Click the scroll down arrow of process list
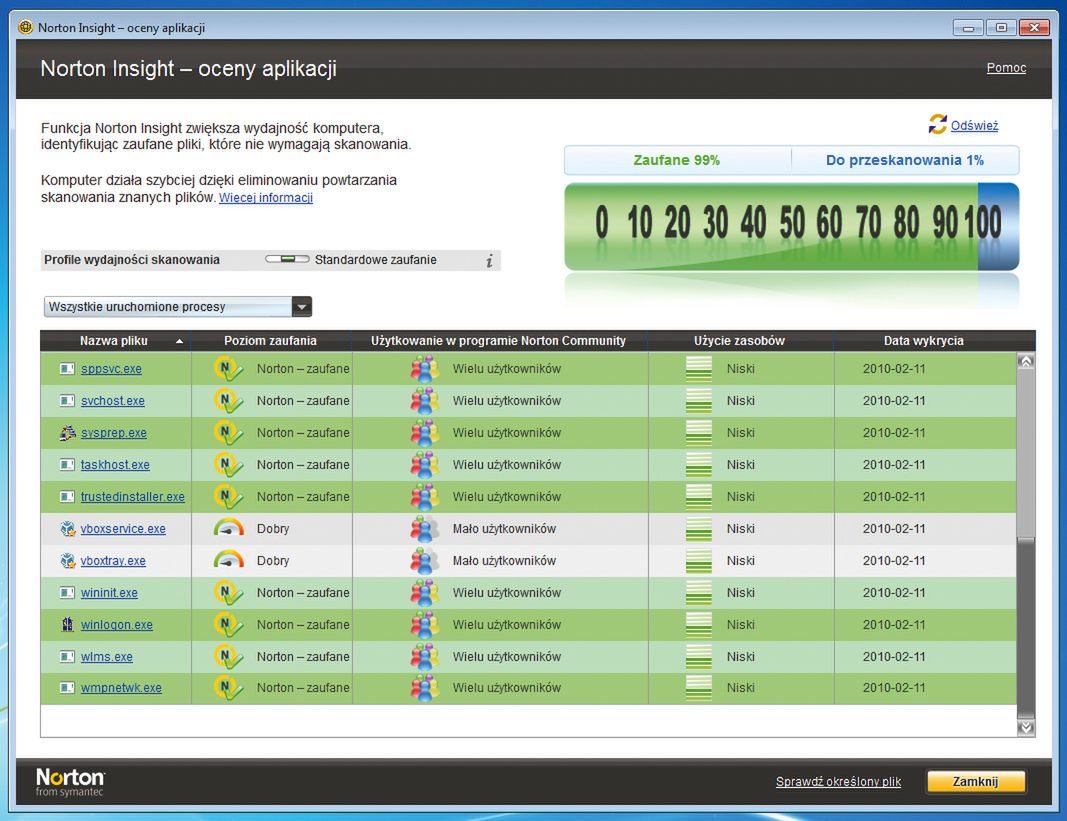 coord(1026,728)
